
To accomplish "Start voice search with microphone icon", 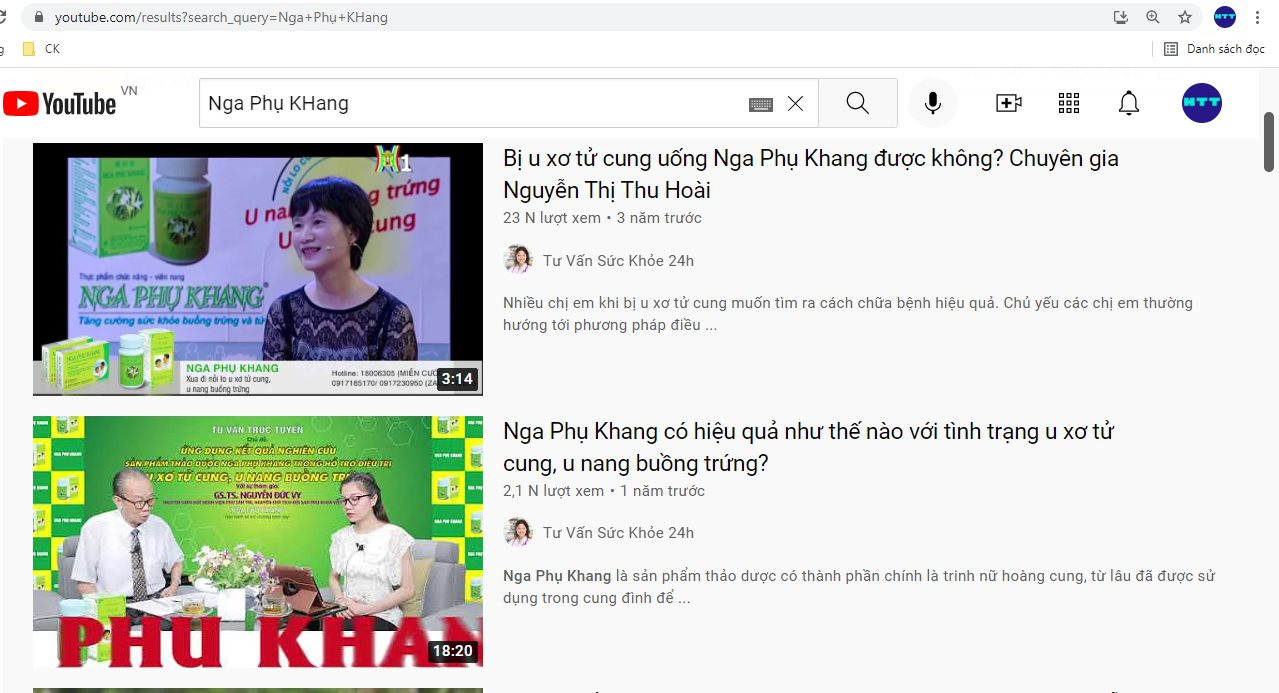I will (x=932, y=103).
